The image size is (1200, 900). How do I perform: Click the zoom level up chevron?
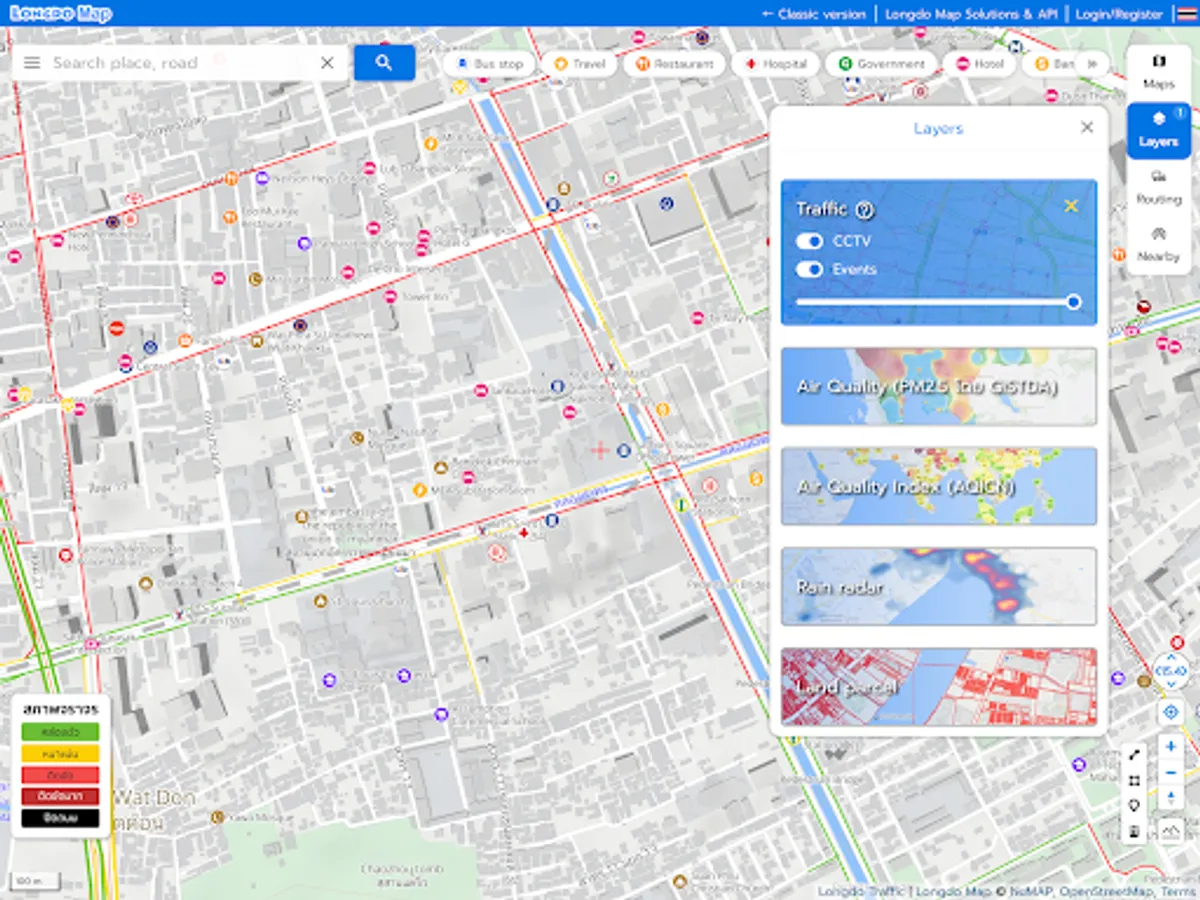[1171, 657]
